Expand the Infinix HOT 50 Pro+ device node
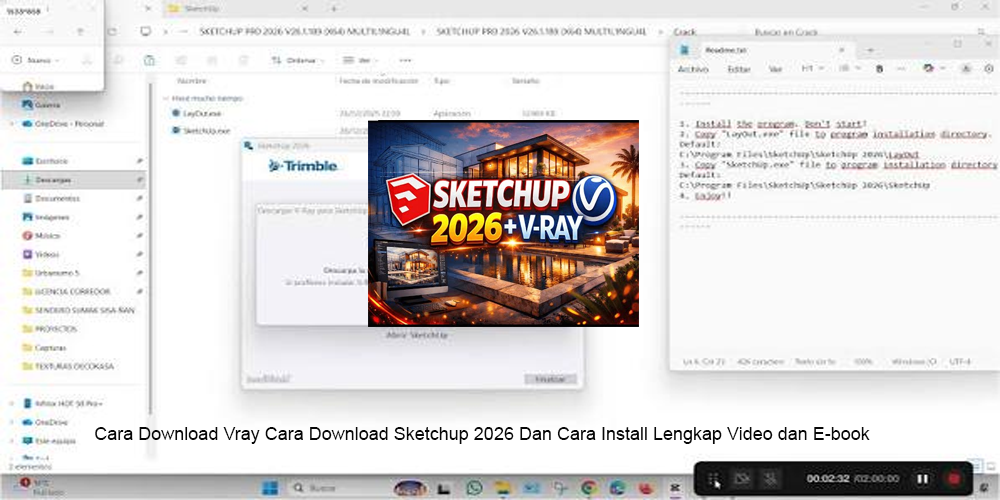 [11, 404]
